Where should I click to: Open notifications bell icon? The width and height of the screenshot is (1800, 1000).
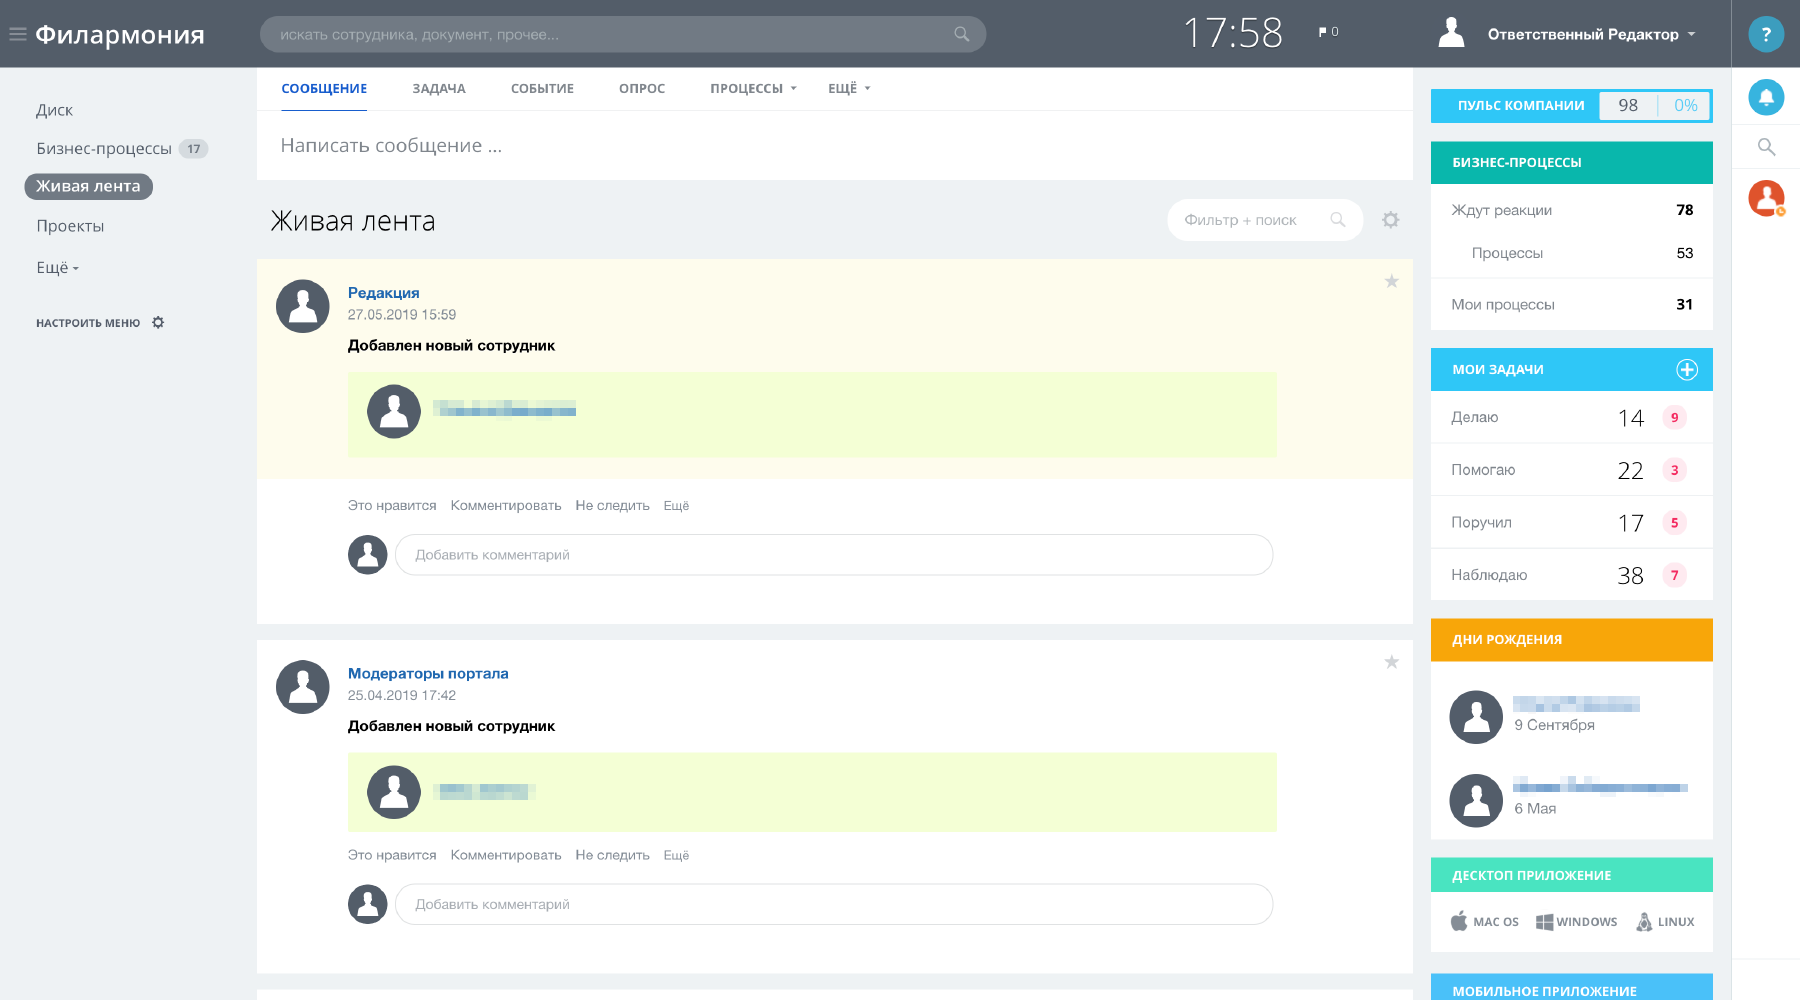coord(1765,97)
